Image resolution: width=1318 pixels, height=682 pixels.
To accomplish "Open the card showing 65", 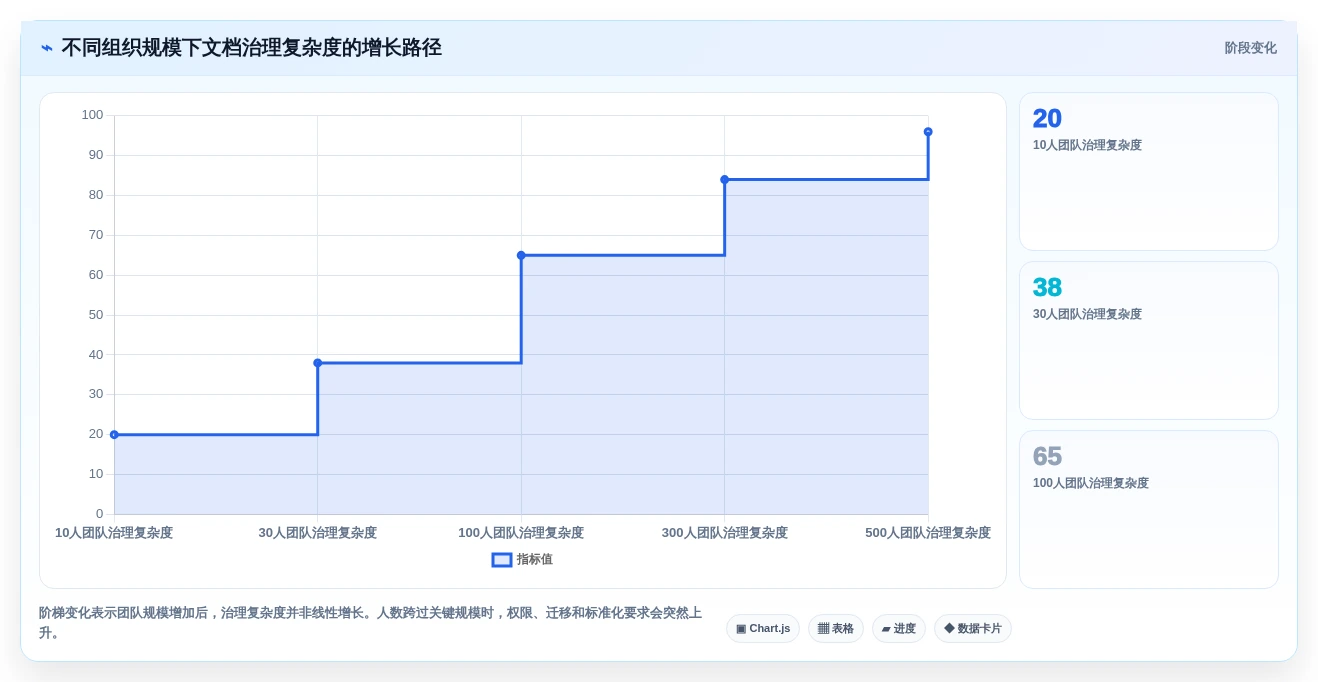I will [x=1149, y=510].
